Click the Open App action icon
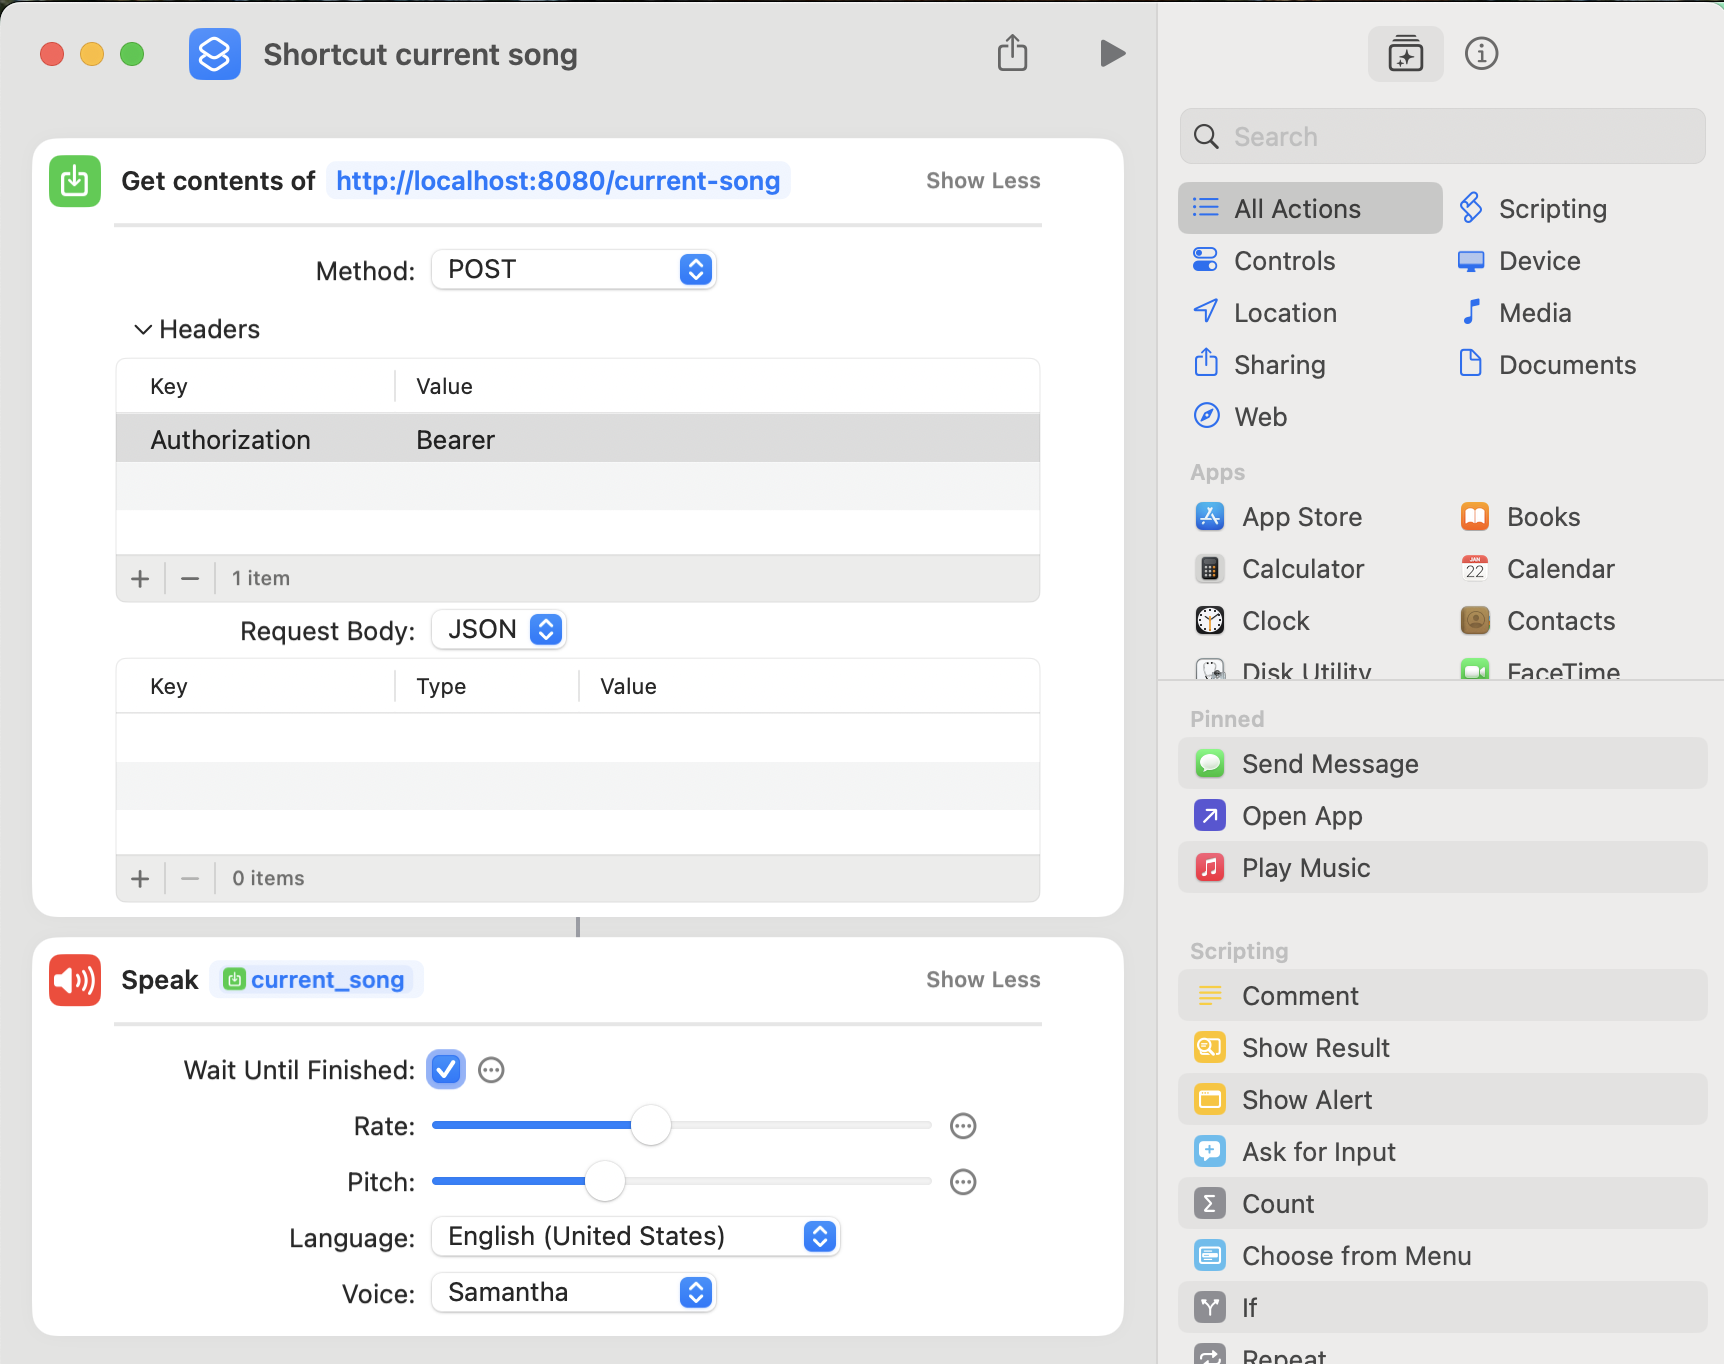This screenshot has height=1364, width=1724. click(x=1210, y=816)
